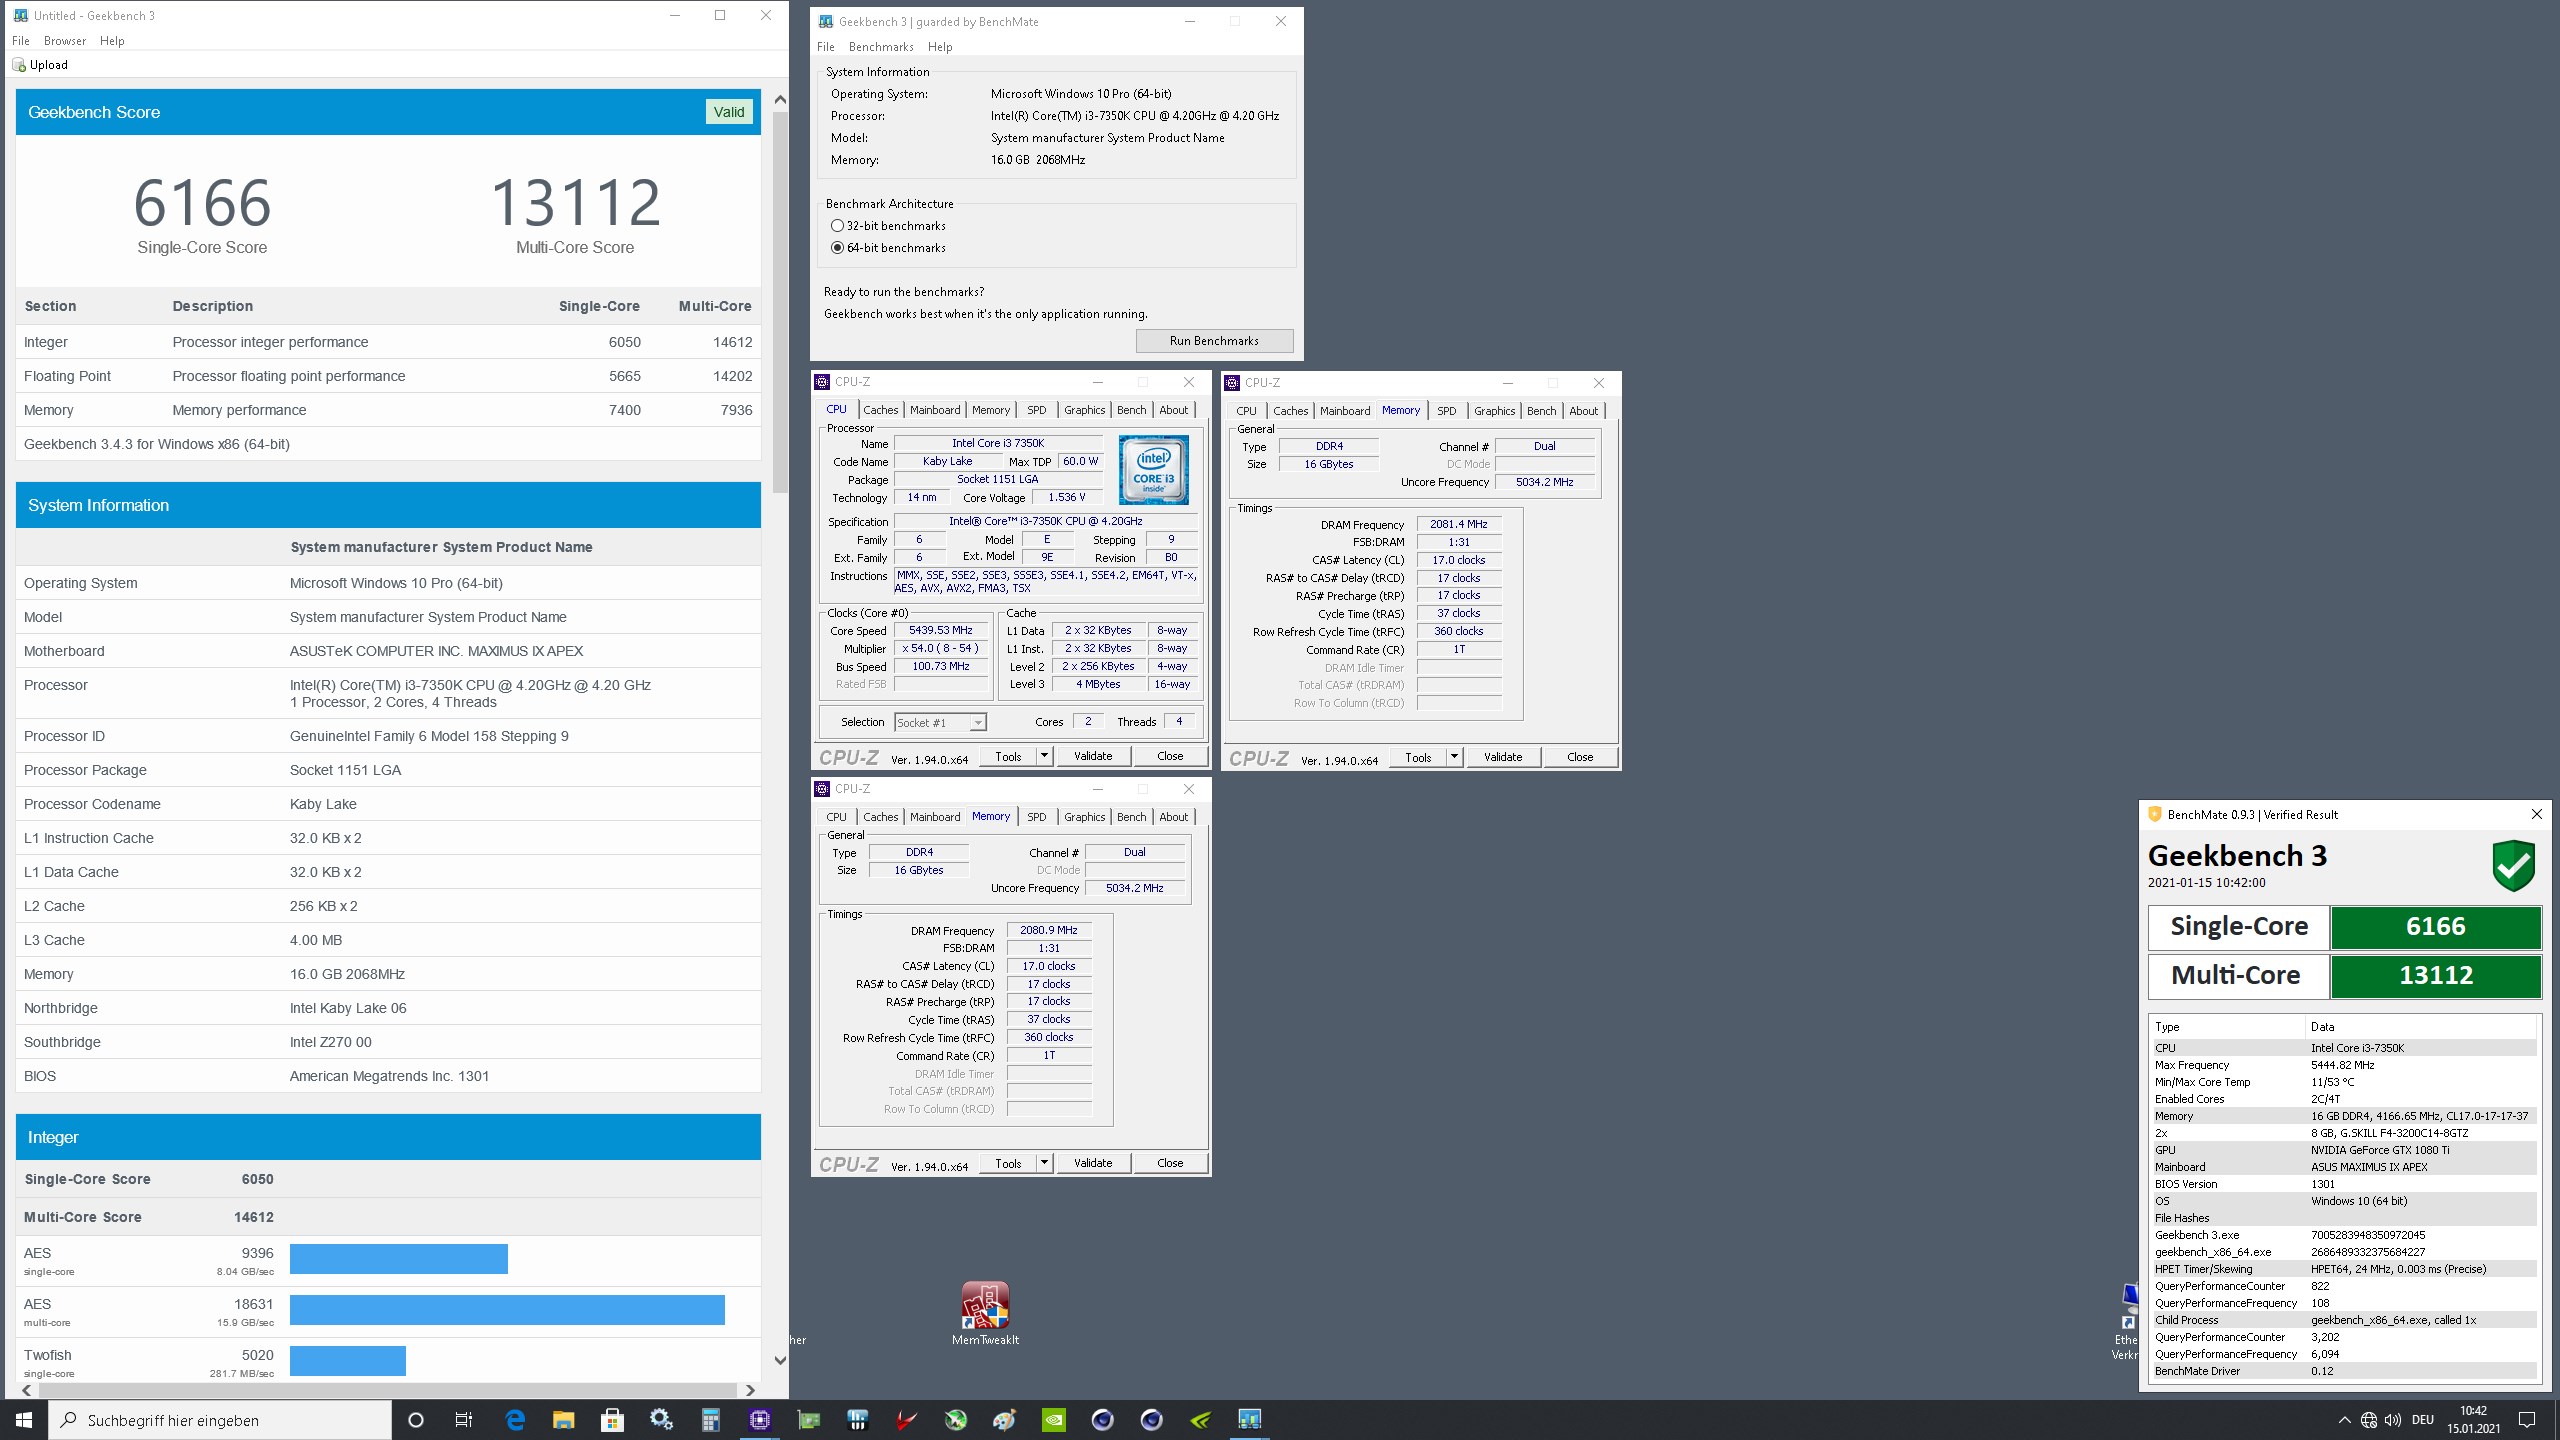Image resolution: width=2560 pixels, height=1440 pixels.
Task: Click Single-Core 6166 value in BenchMate
Action: pos(2435,927)
